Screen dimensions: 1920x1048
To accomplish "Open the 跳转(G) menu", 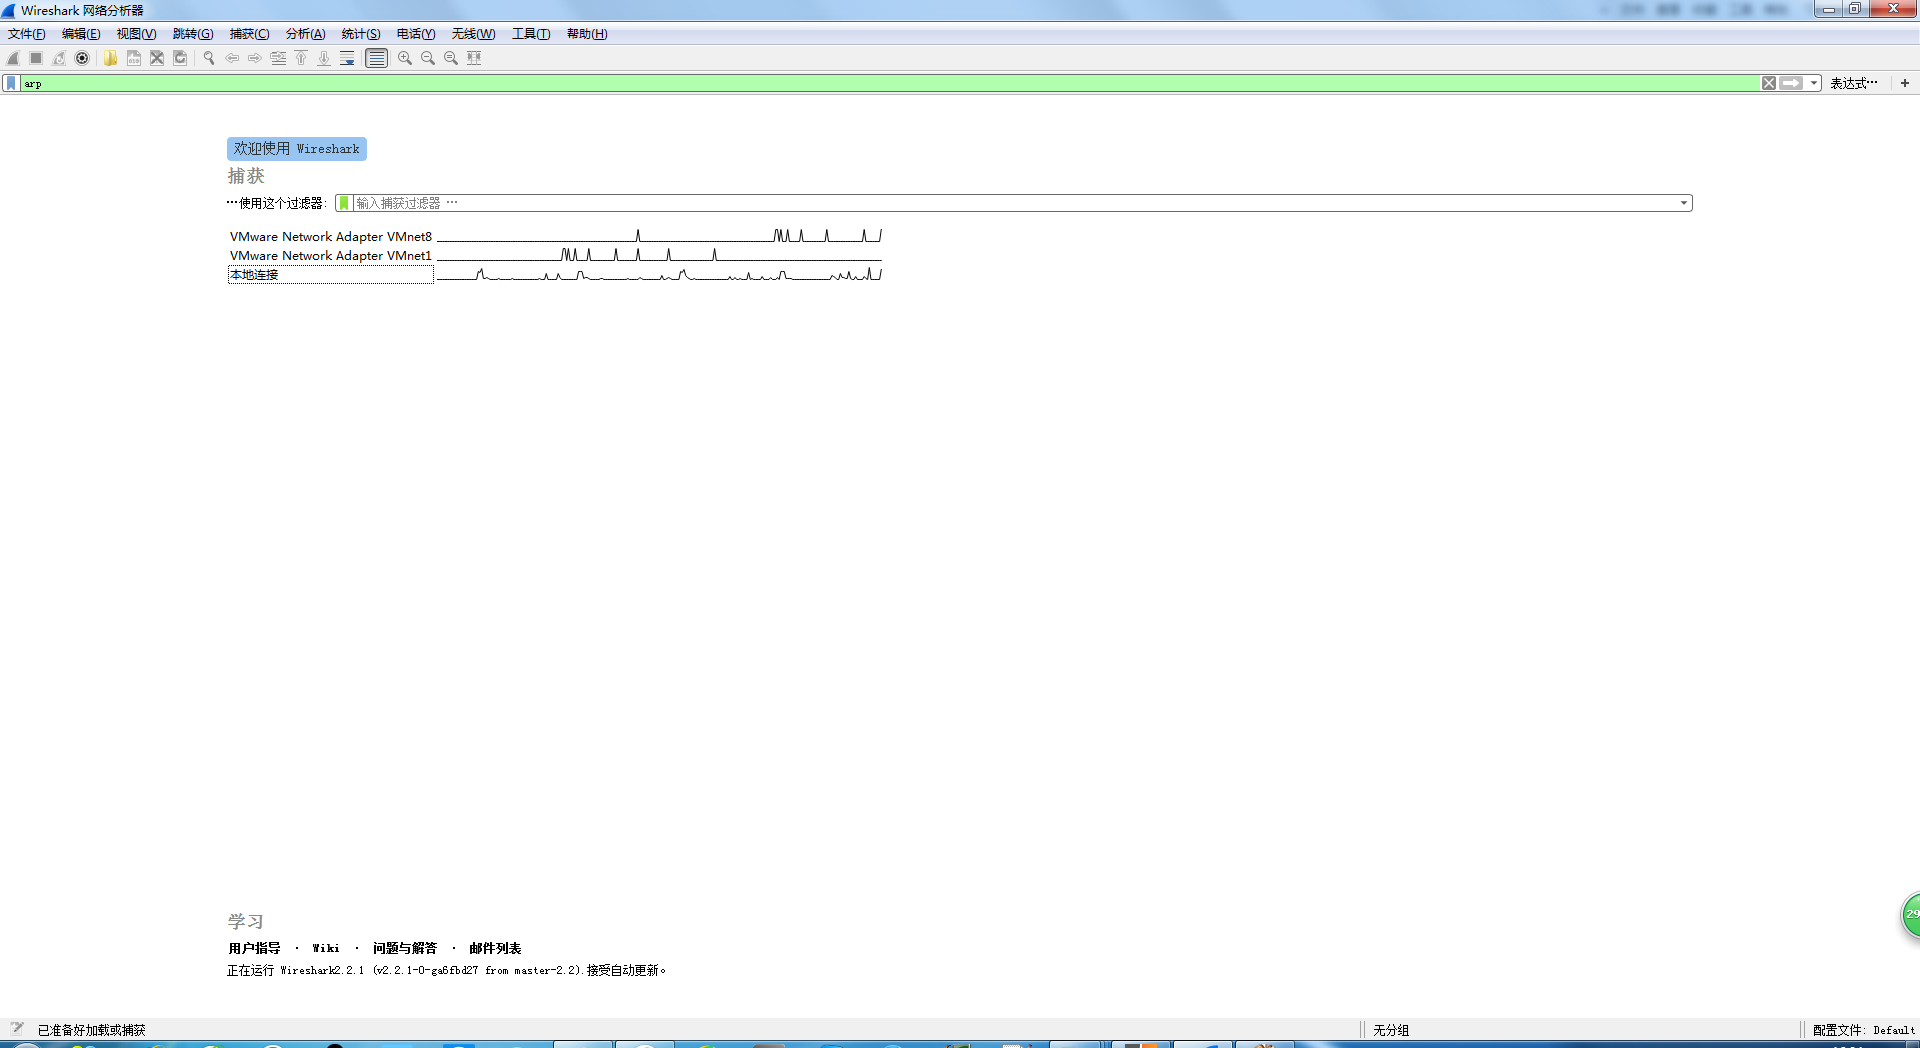I will 193,34.
